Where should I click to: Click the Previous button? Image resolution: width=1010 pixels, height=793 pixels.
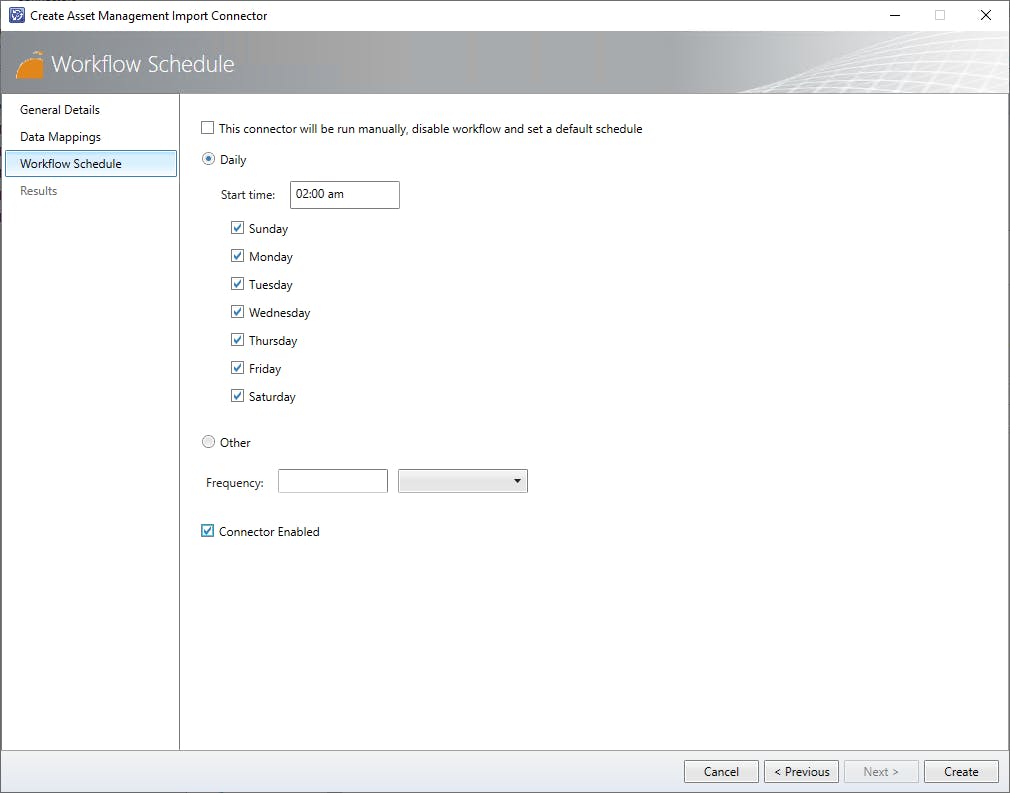[801, 771]
